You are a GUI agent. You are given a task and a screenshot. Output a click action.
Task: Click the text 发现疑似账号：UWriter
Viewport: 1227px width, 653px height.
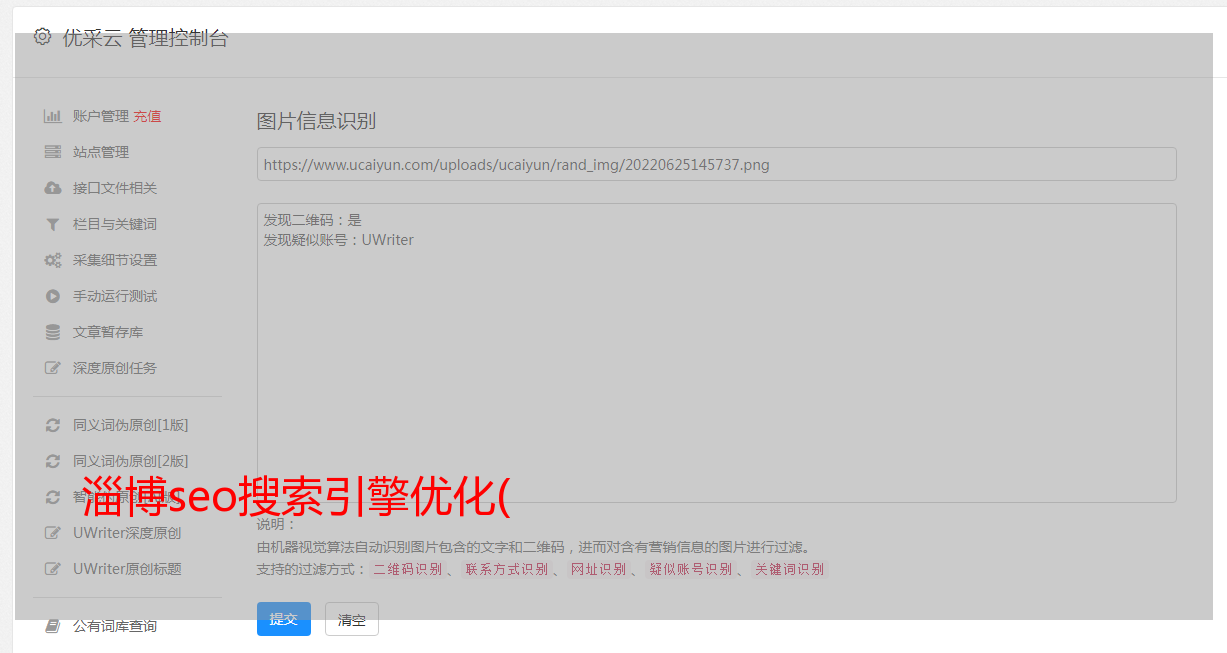(x=338, y=240)
